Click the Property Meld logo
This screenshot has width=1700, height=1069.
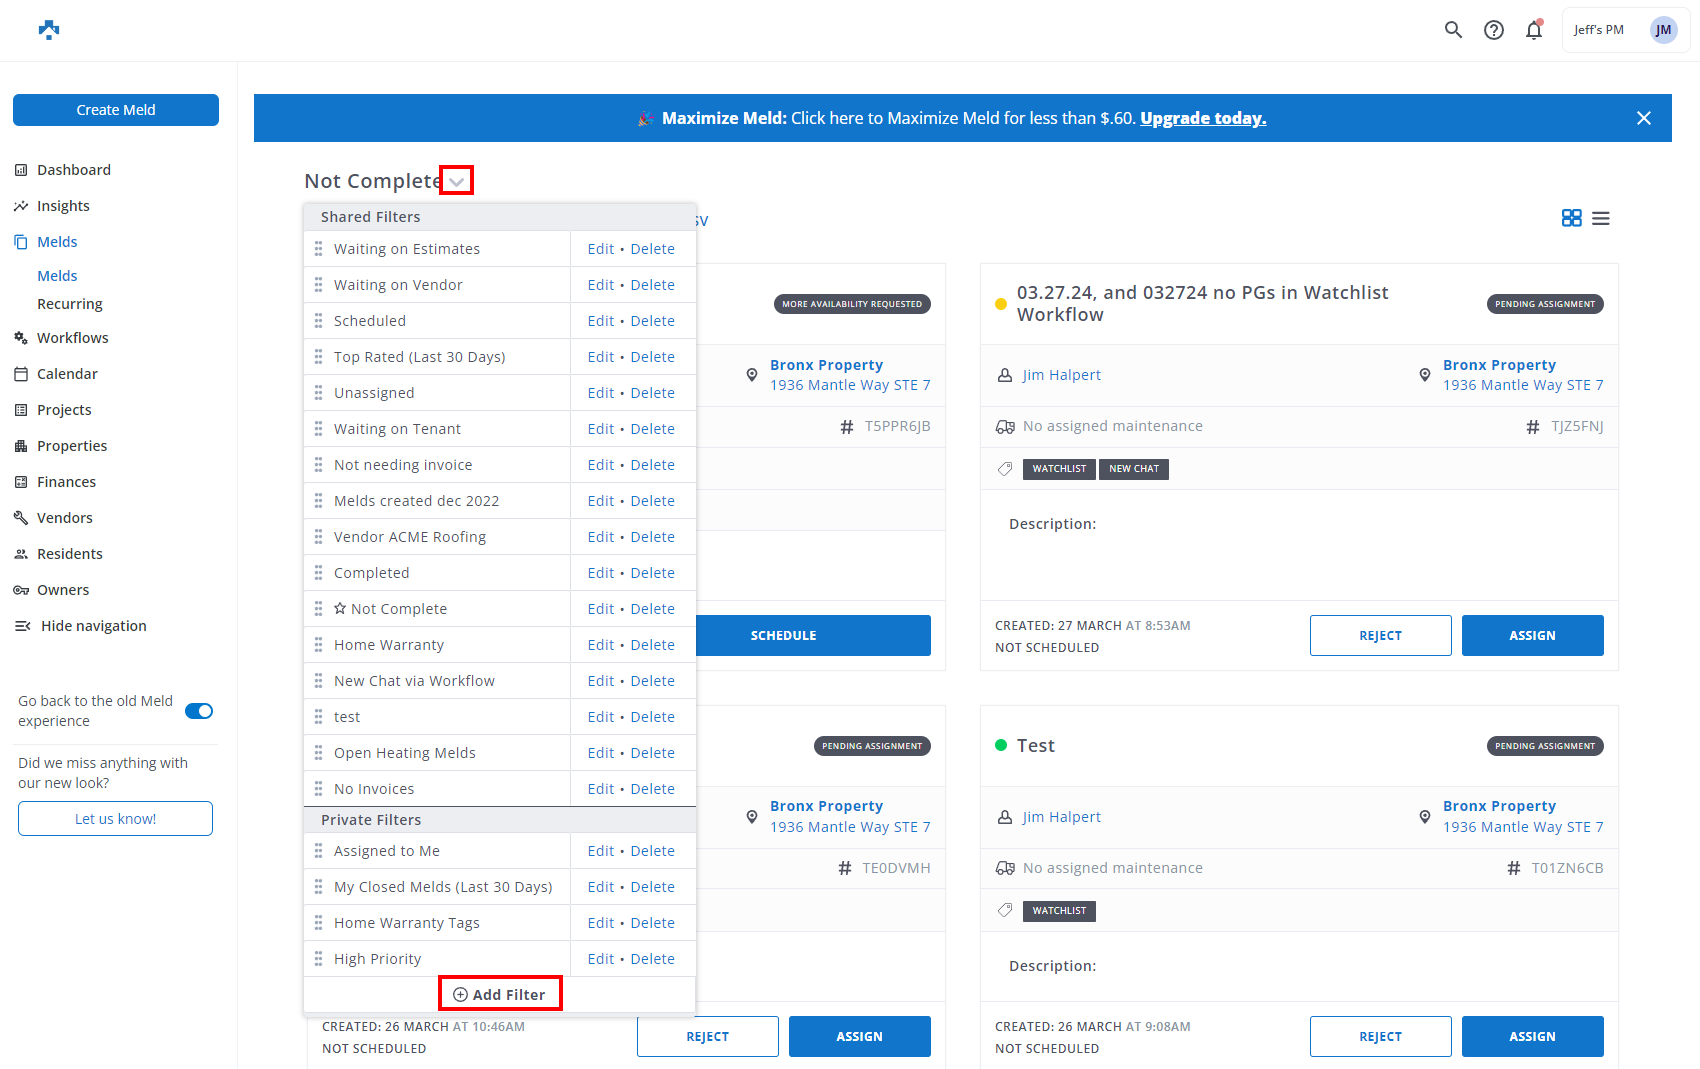pos(49,30)
